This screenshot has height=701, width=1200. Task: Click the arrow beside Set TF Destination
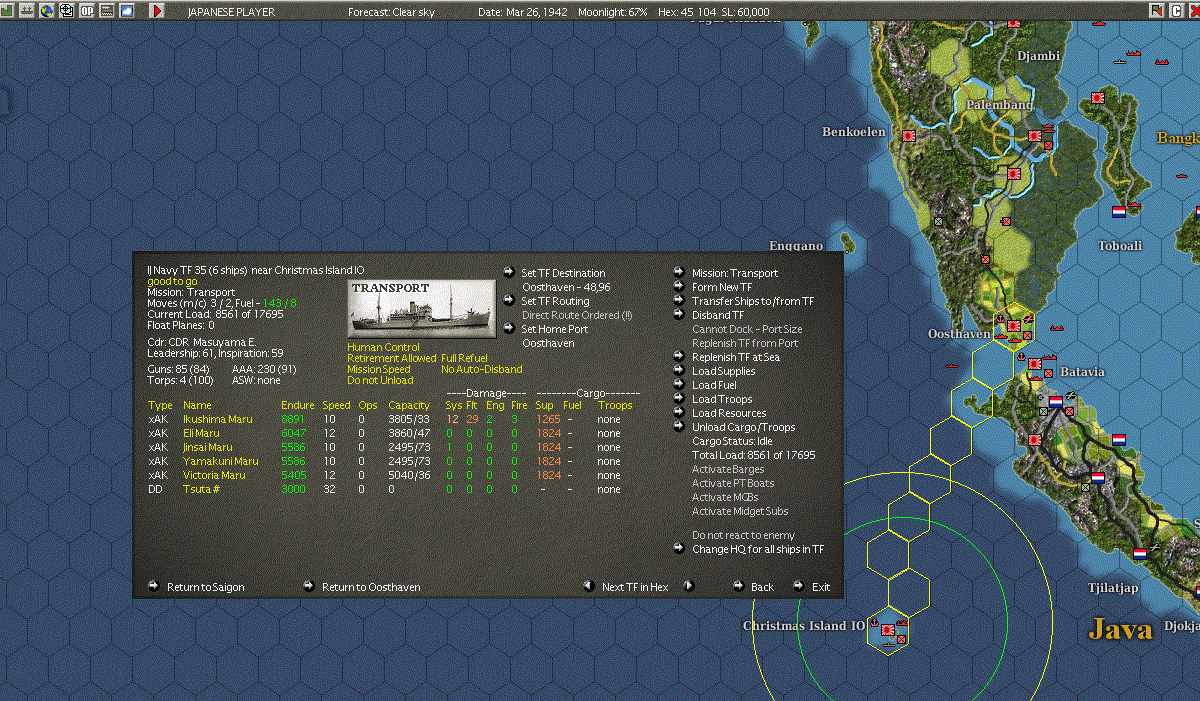pyautogui.click(x=509, y=272)
